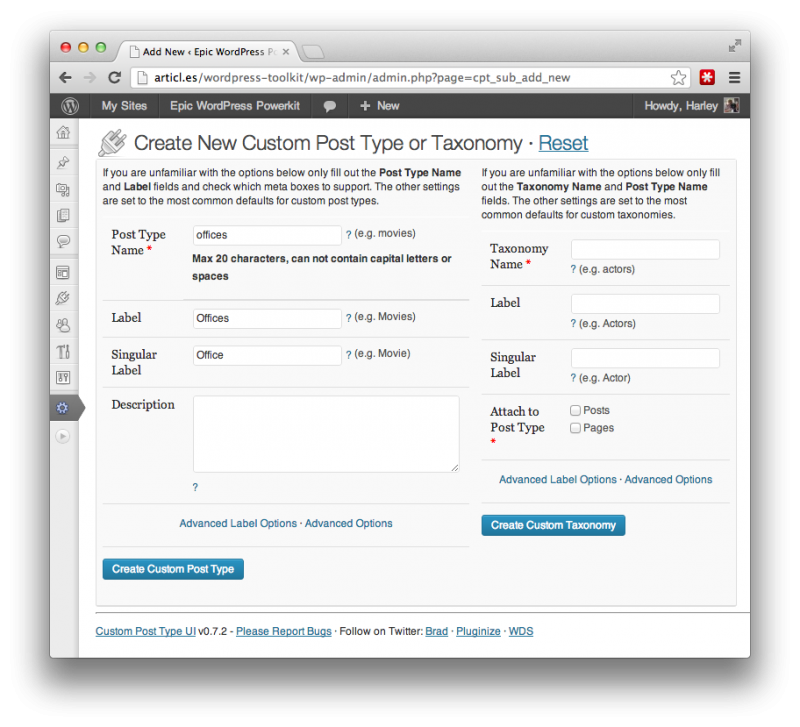Image resolution: width=800 pixels, height=727 pixels.
Task: Select the active Custom Post Types gear icon
Action: click(62, 408)
